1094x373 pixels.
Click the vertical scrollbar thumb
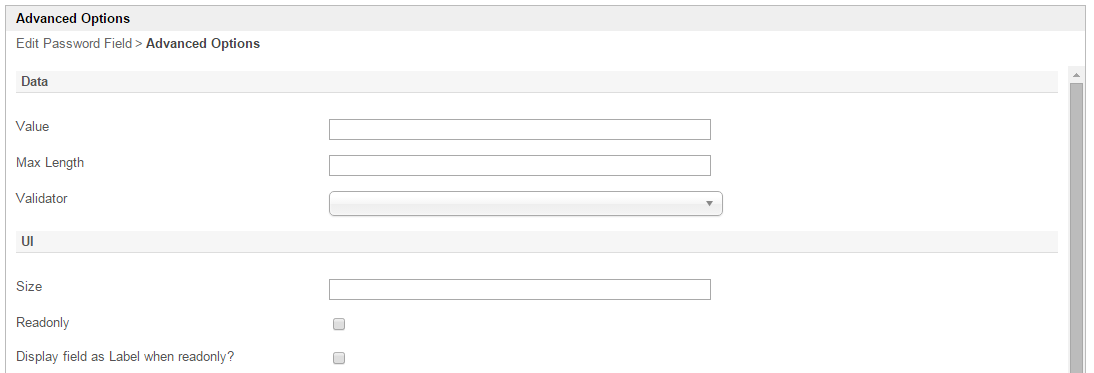coord(1076,227)
